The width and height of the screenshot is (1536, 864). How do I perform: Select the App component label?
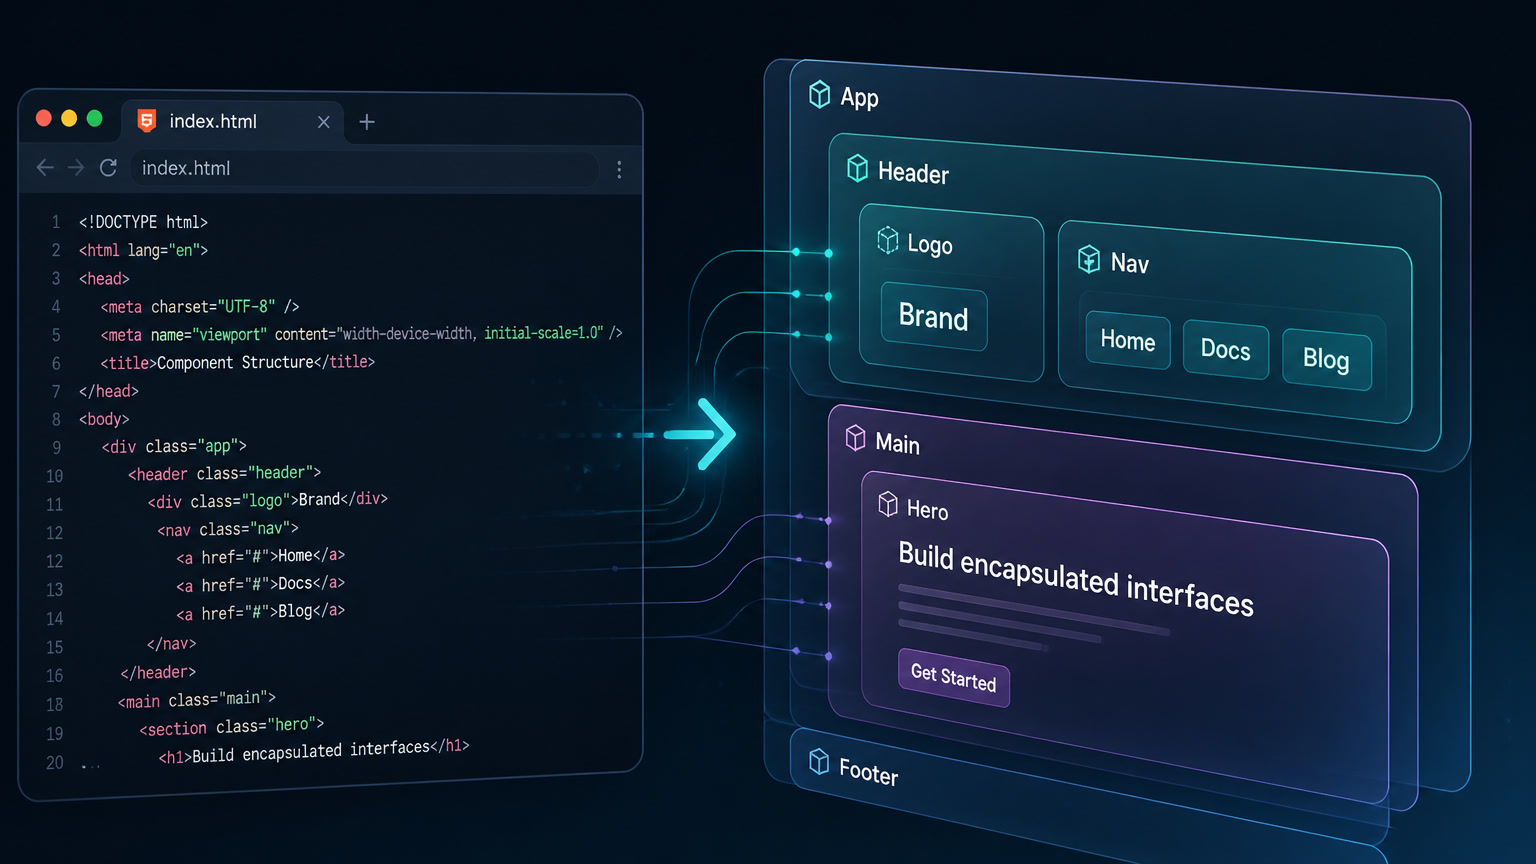(859, 98)
